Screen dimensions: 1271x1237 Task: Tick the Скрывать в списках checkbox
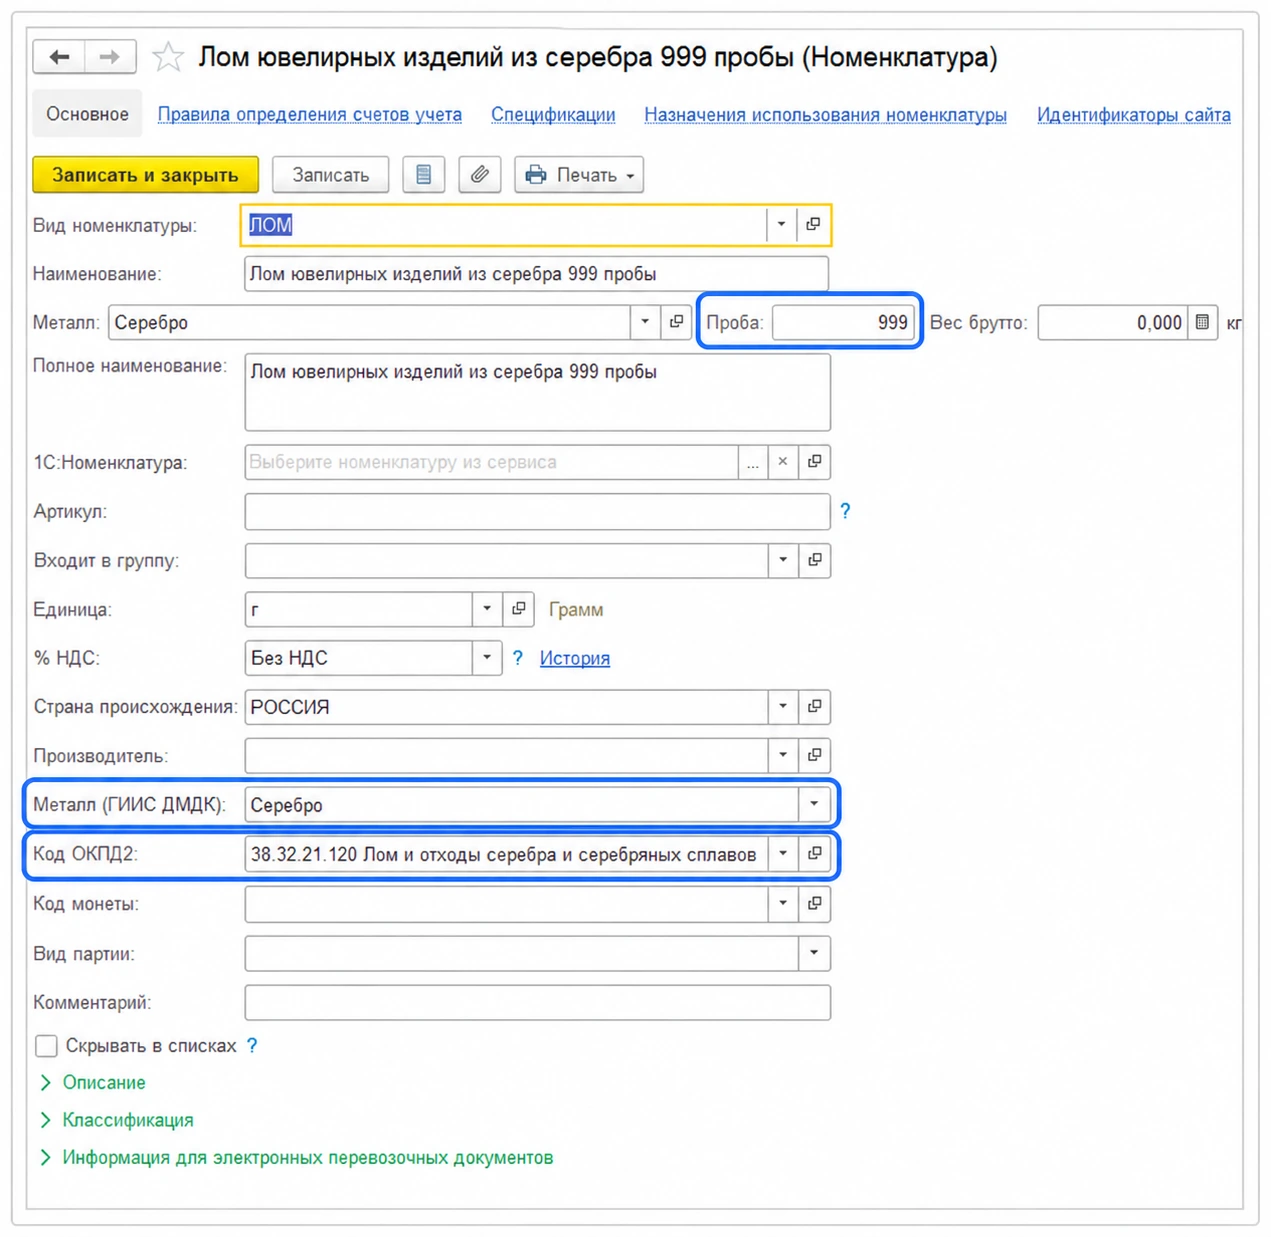click(x=46, y=1046)
